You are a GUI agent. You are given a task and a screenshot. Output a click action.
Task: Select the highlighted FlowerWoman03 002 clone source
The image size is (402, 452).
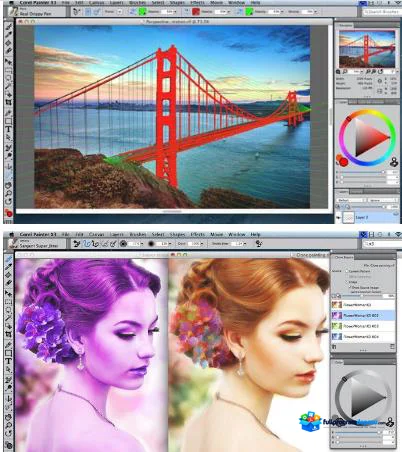[x=363, y=315]
